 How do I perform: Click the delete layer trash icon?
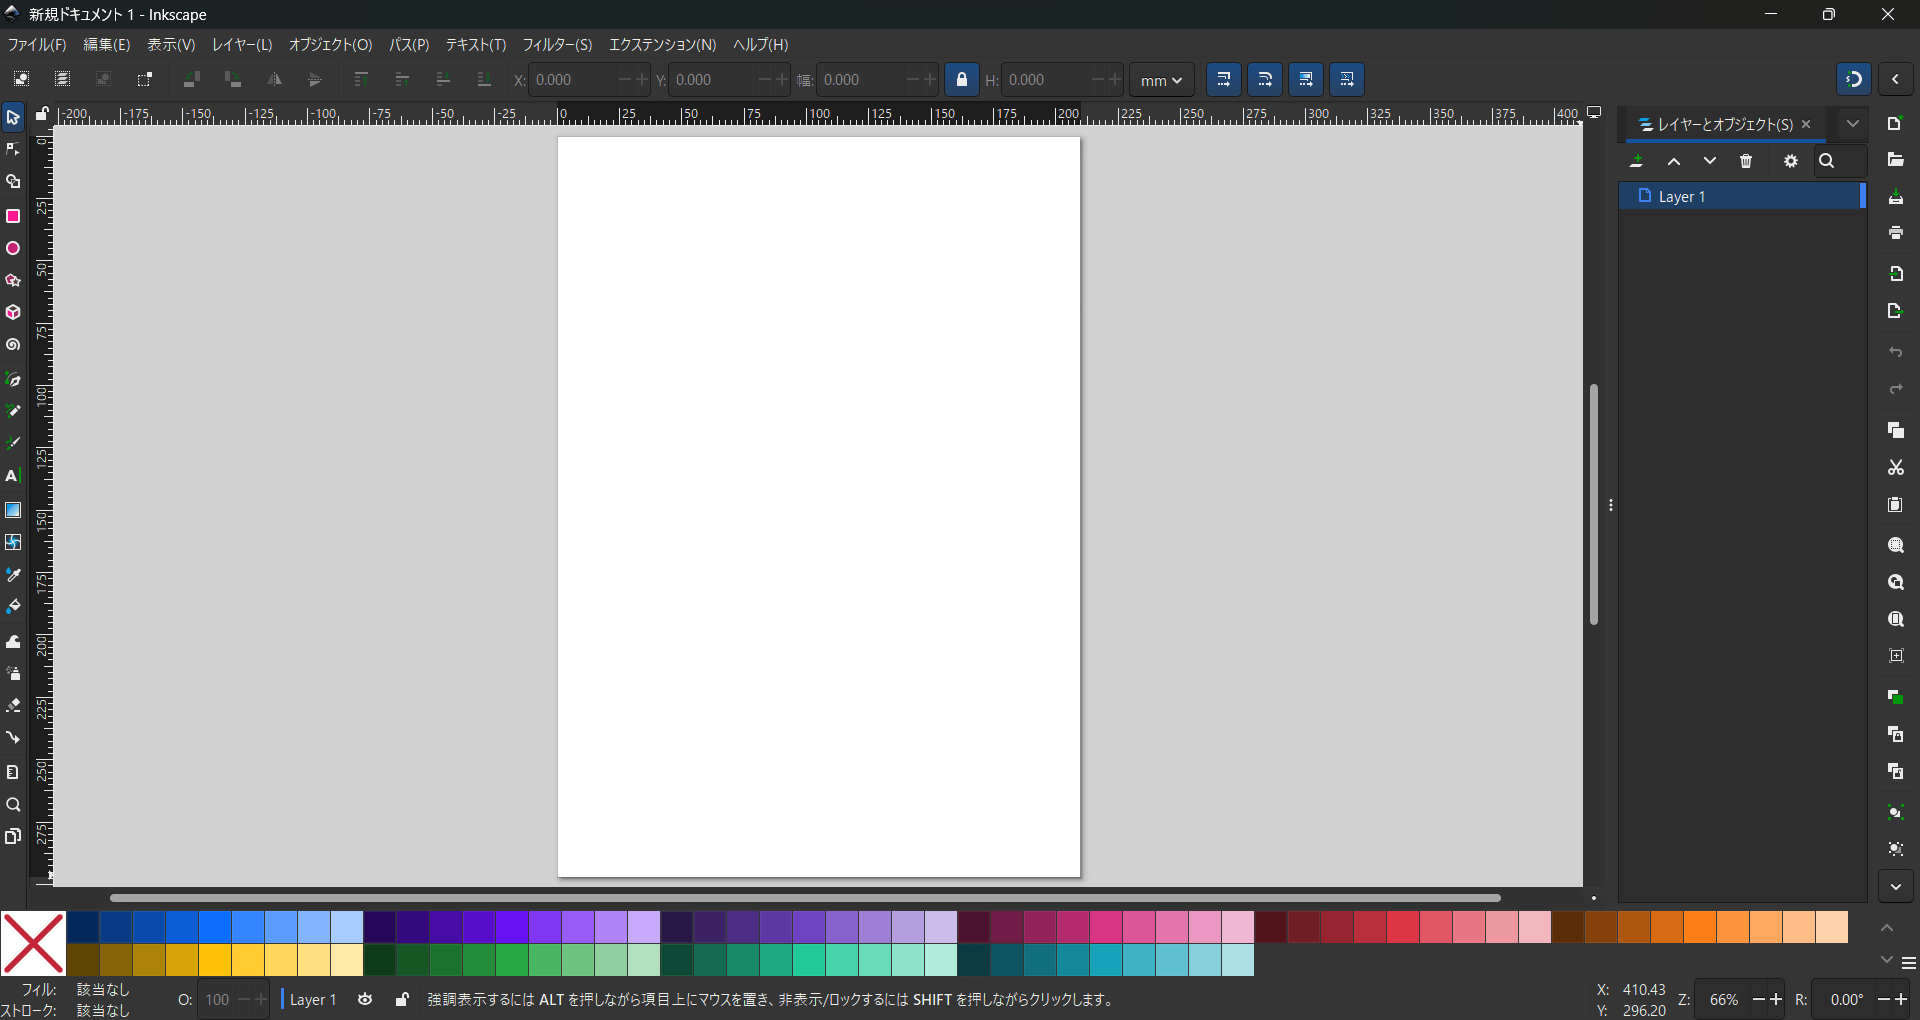1746,161
